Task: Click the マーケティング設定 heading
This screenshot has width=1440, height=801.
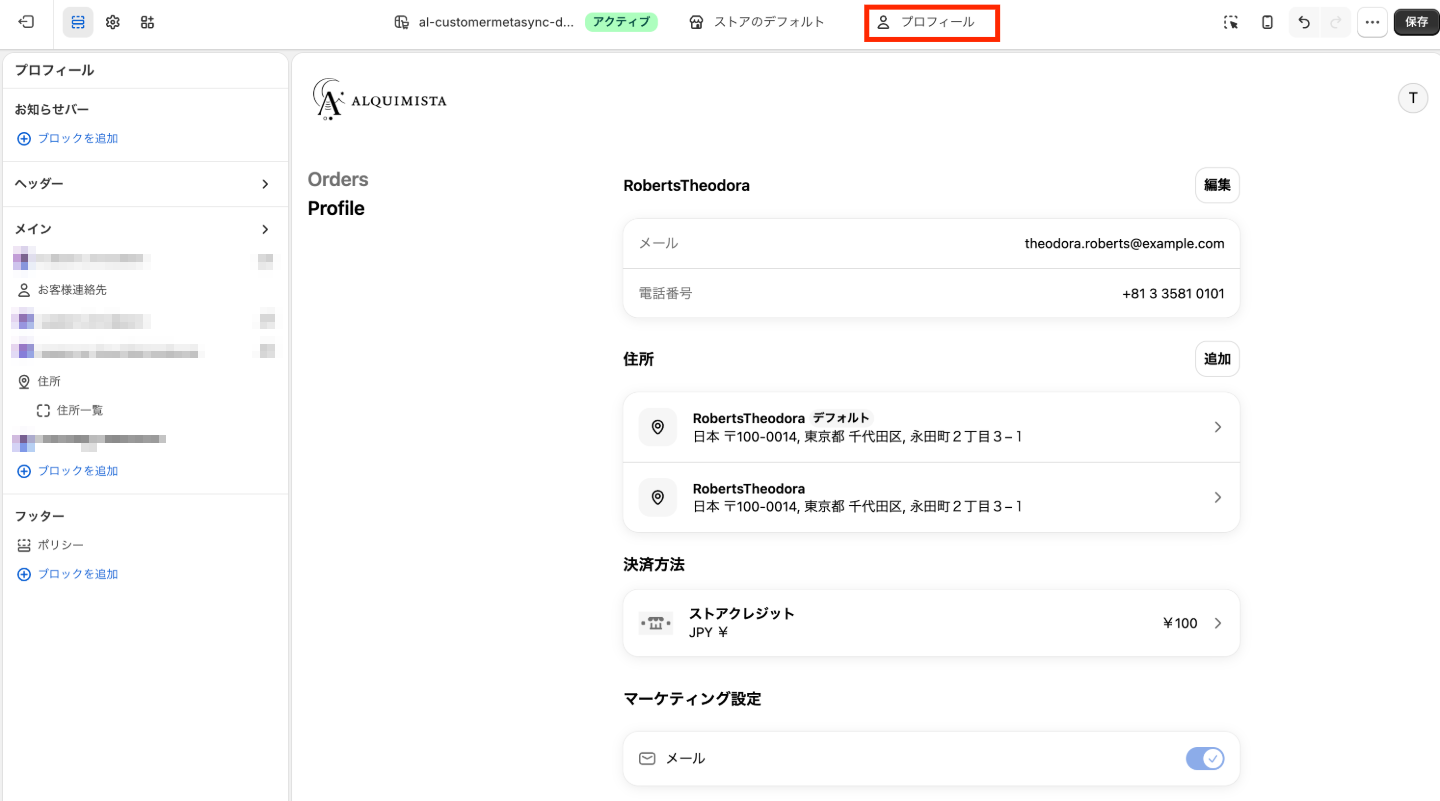Action: [692, 699]
